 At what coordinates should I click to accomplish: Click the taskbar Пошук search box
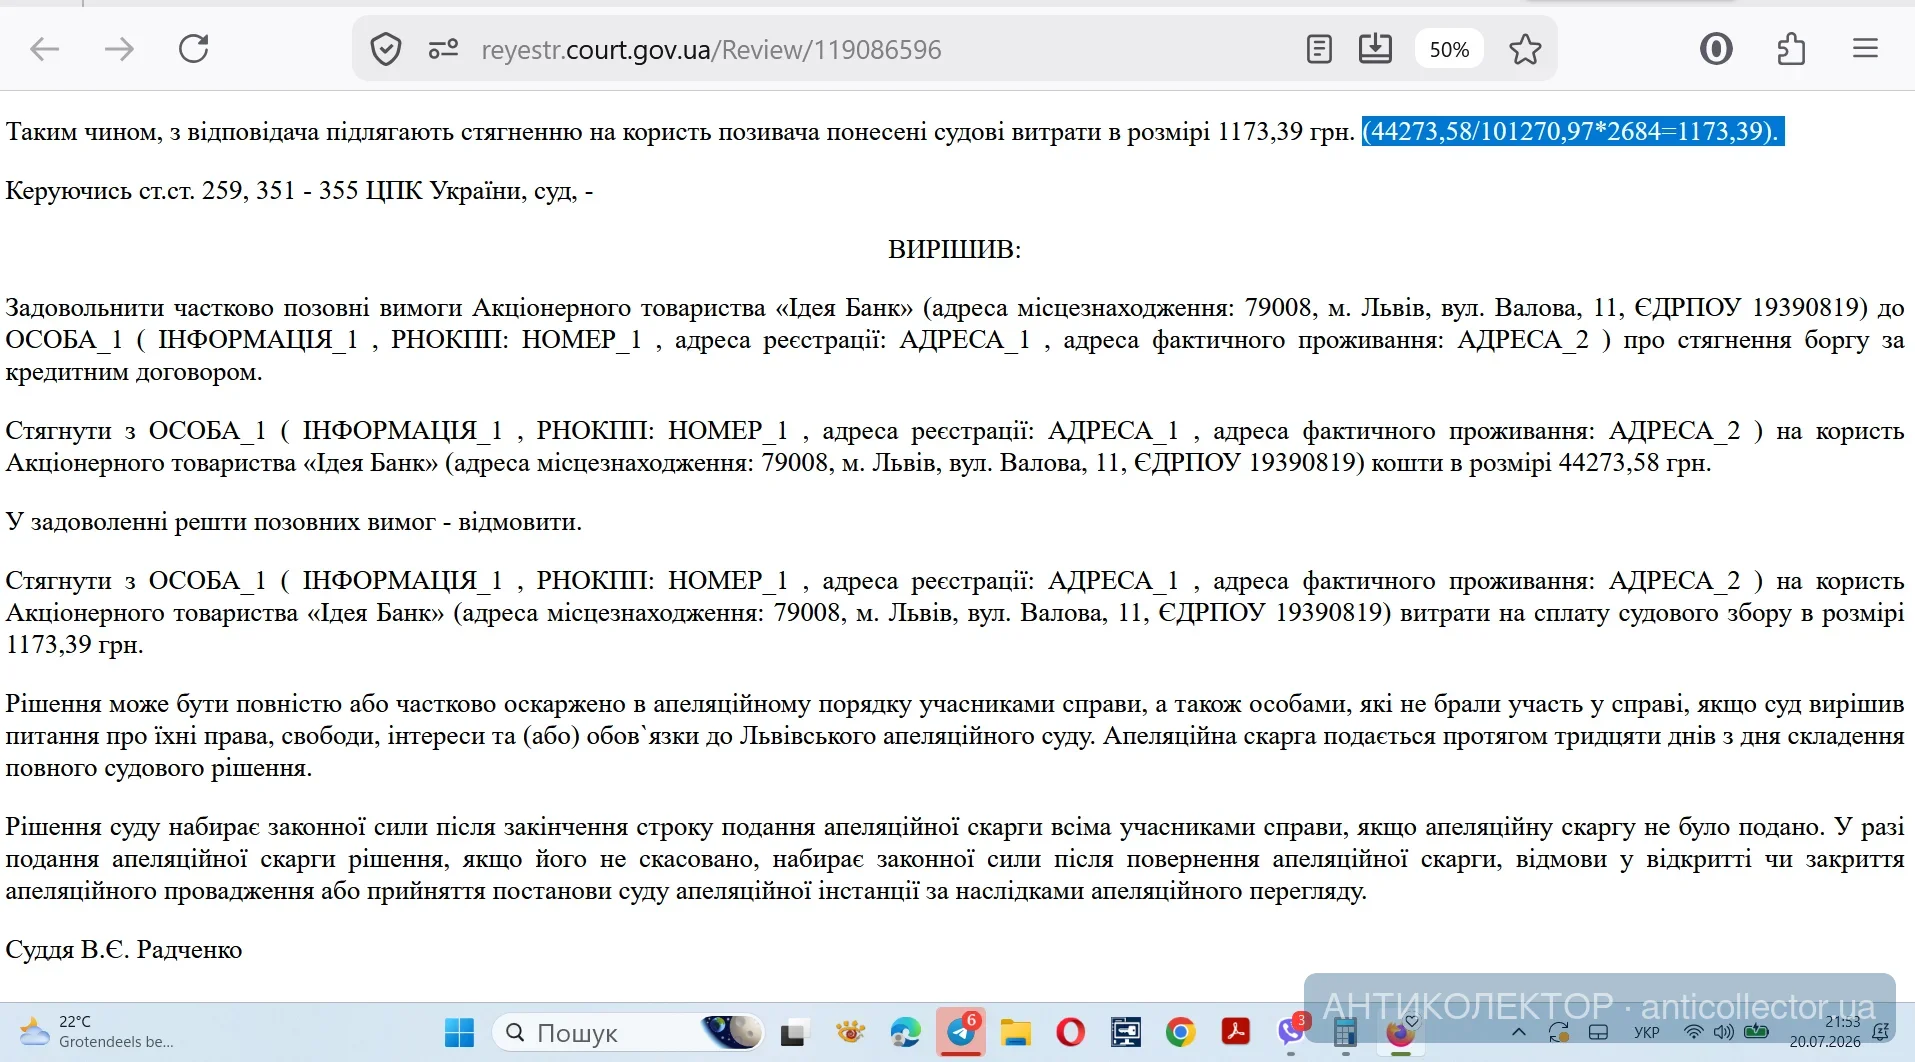tap(628, 1032)
